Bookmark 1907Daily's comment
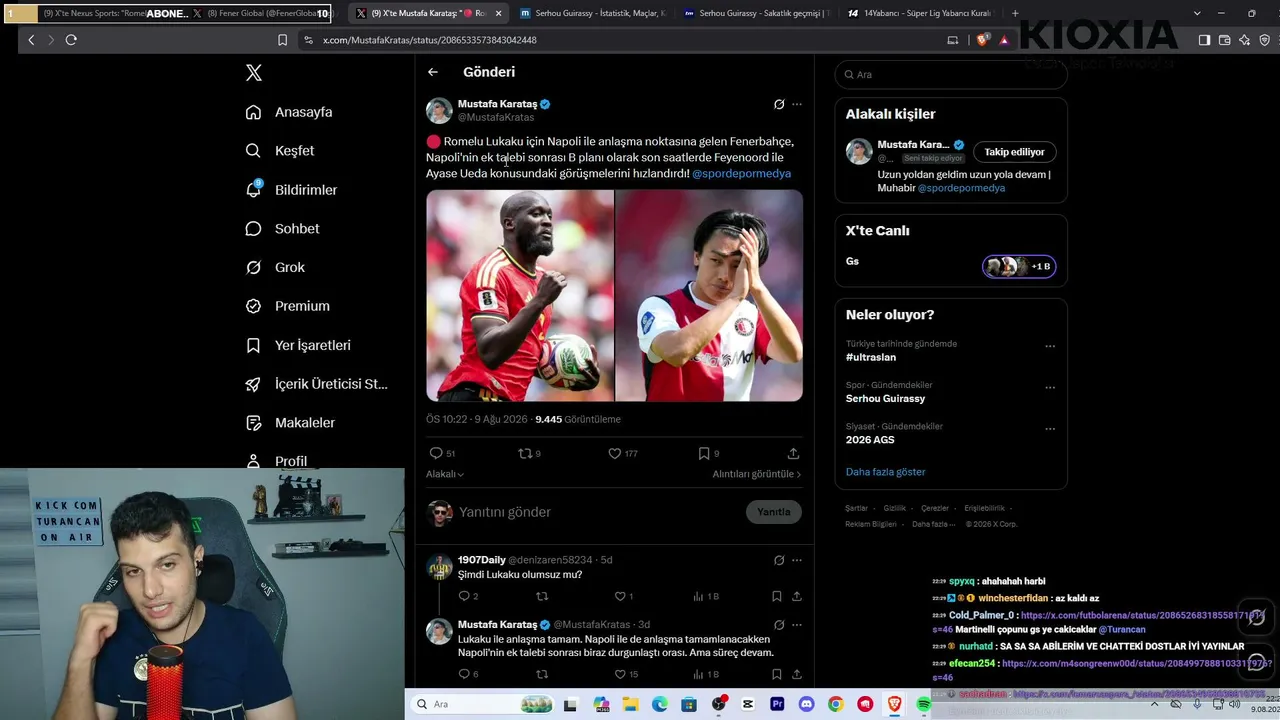The width and height of the screenshot is (1280, 720). pos(777,596)
